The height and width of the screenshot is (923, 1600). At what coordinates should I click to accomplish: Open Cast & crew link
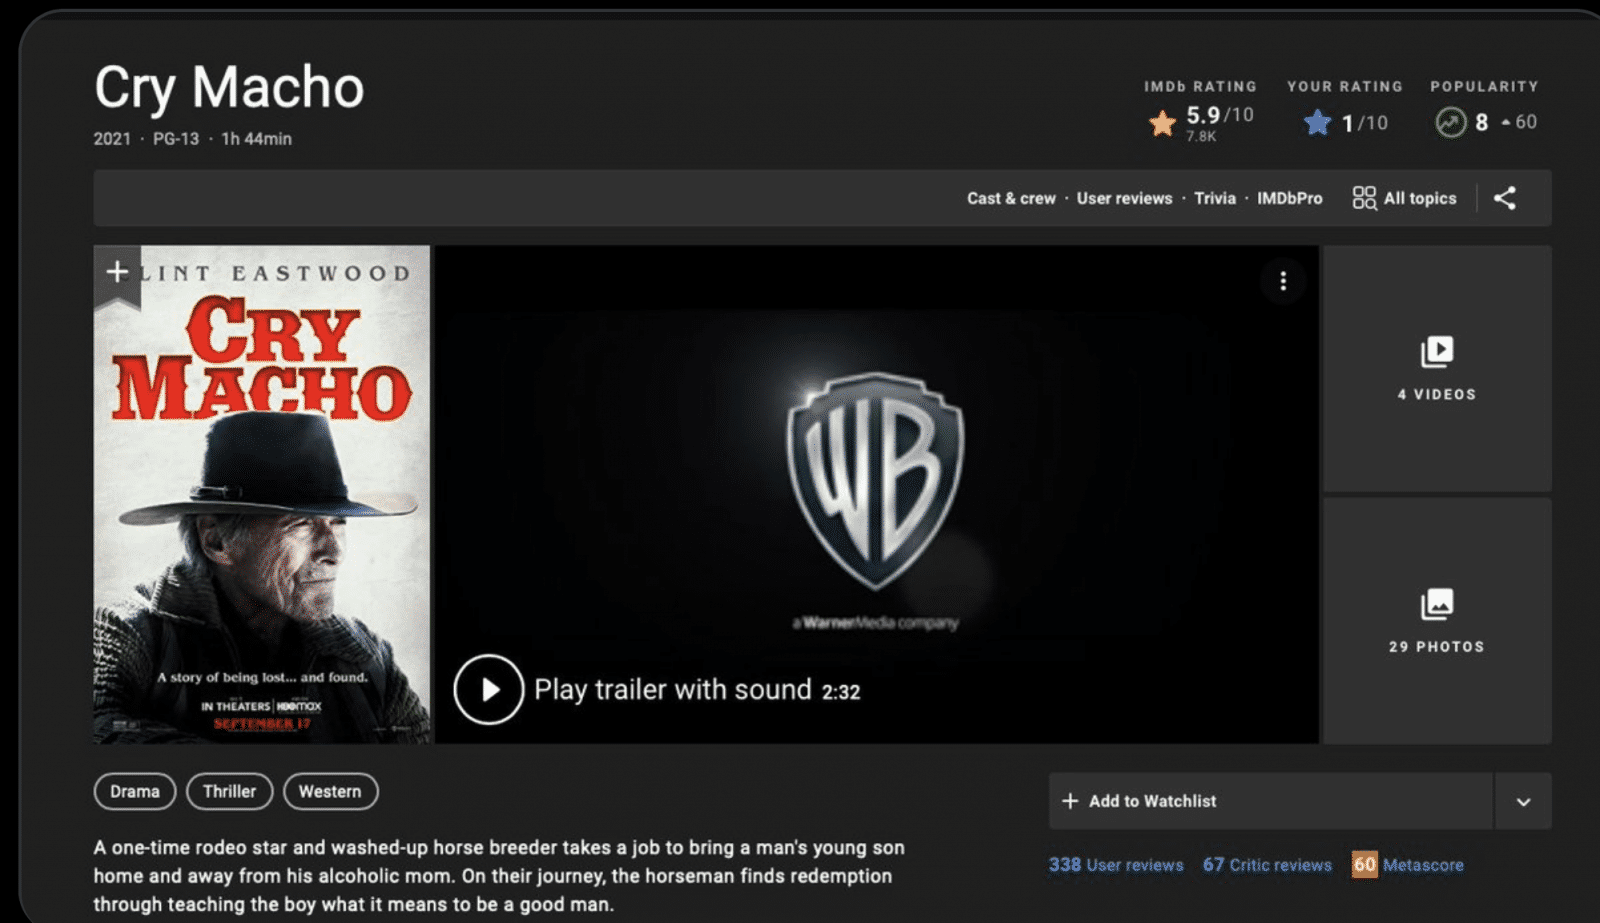[1011, 198]
